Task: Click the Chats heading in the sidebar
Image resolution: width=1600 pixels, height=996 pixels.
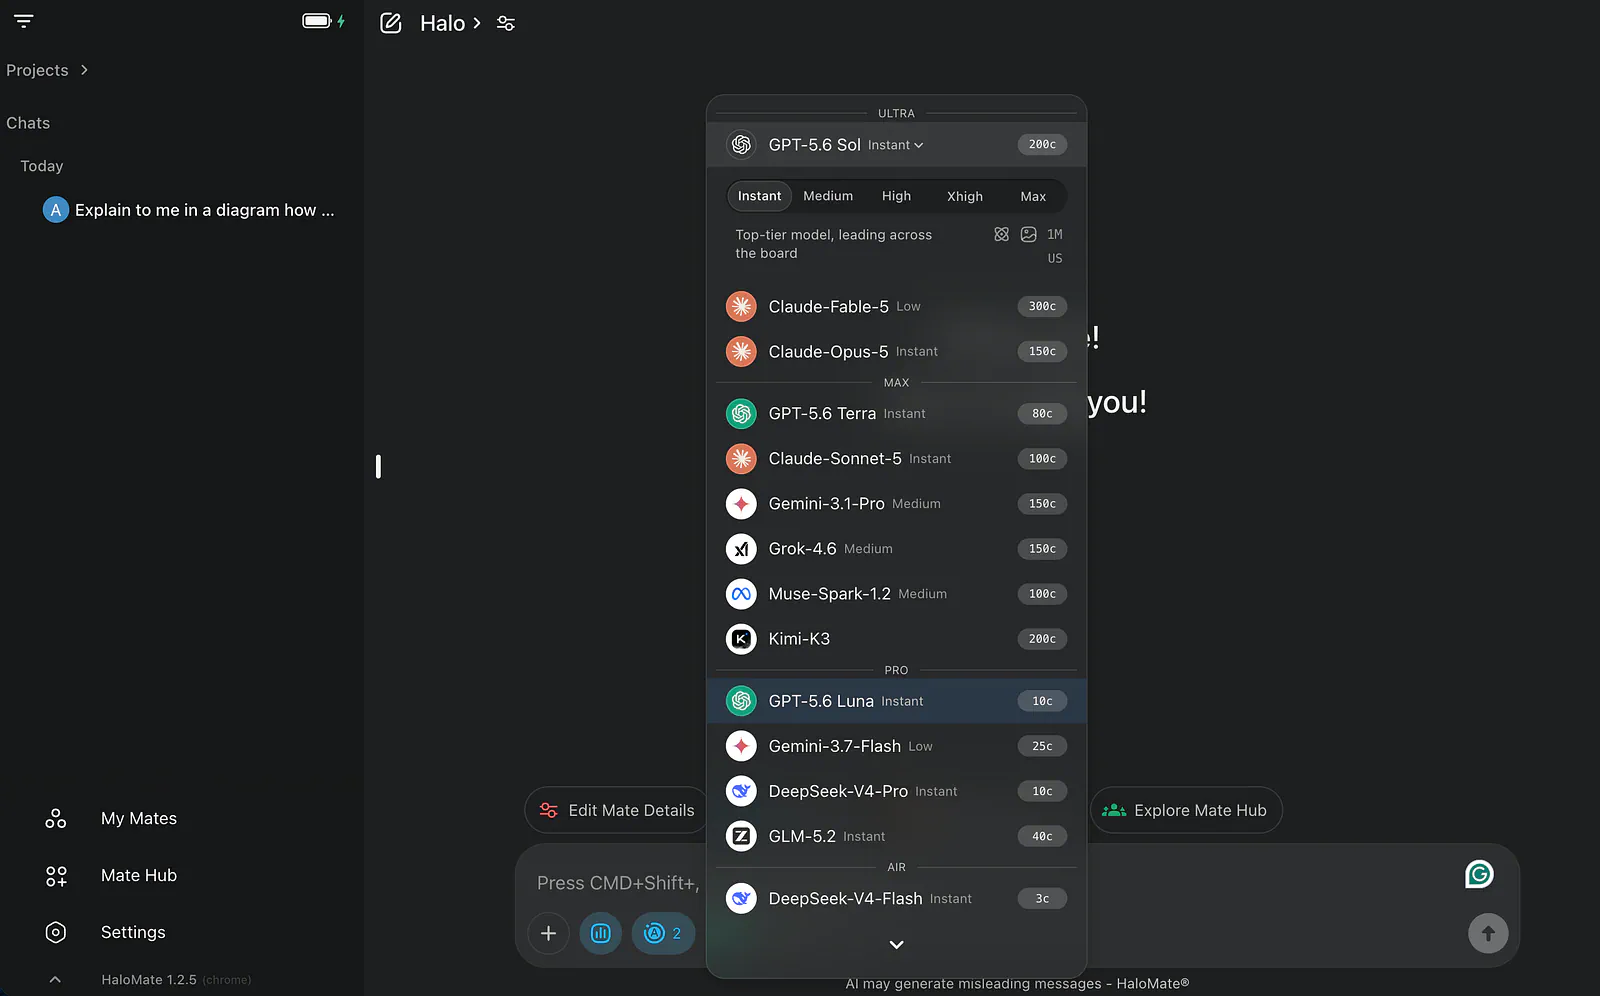Action: [28, 123]
